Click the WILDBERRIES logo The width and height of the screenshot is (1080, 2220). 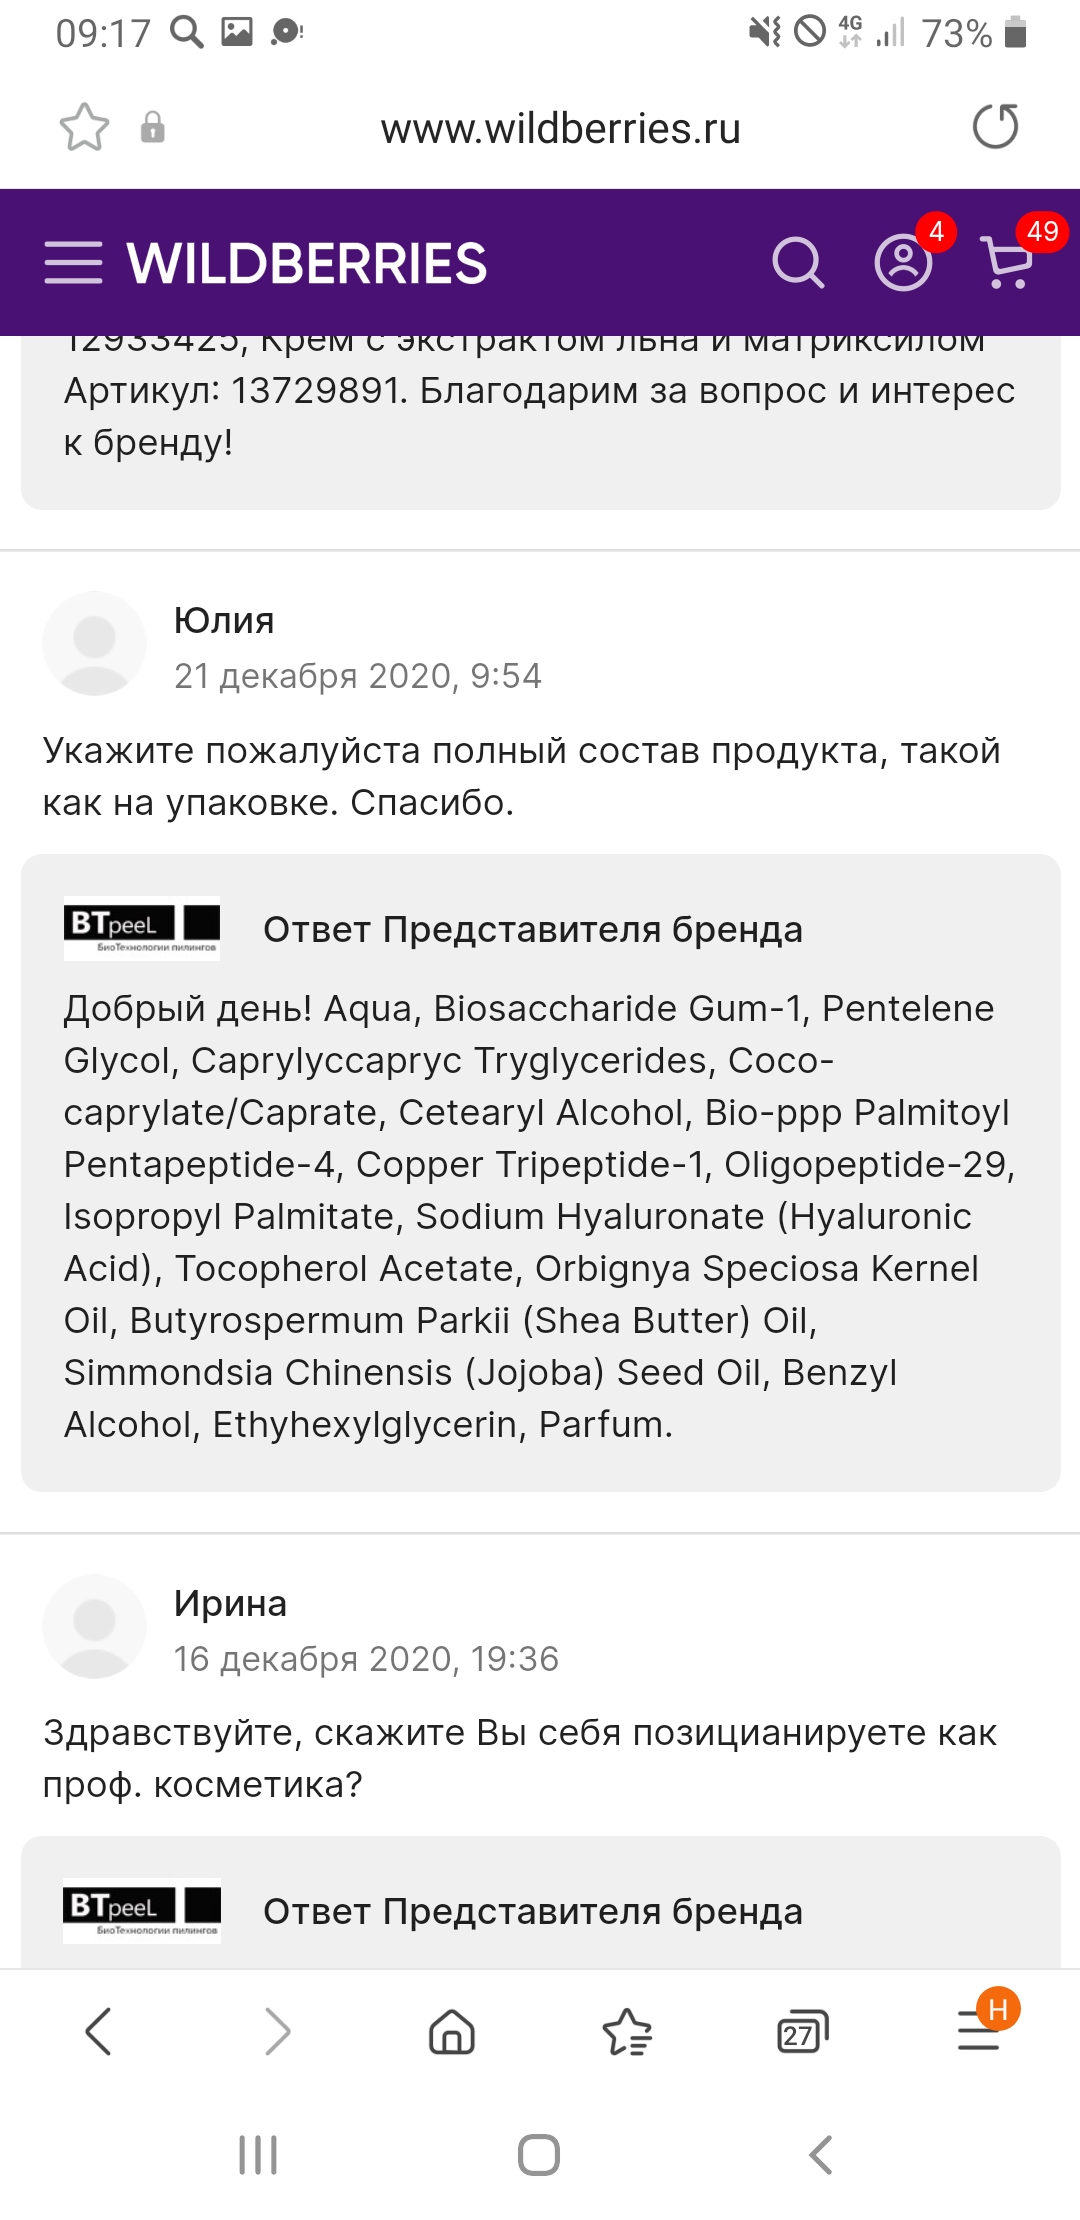click(307, 264)
